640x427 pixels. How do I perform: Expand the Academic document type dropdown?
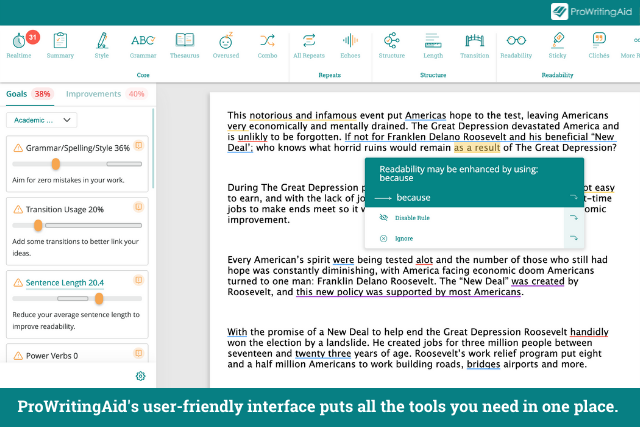pos(42,120)
